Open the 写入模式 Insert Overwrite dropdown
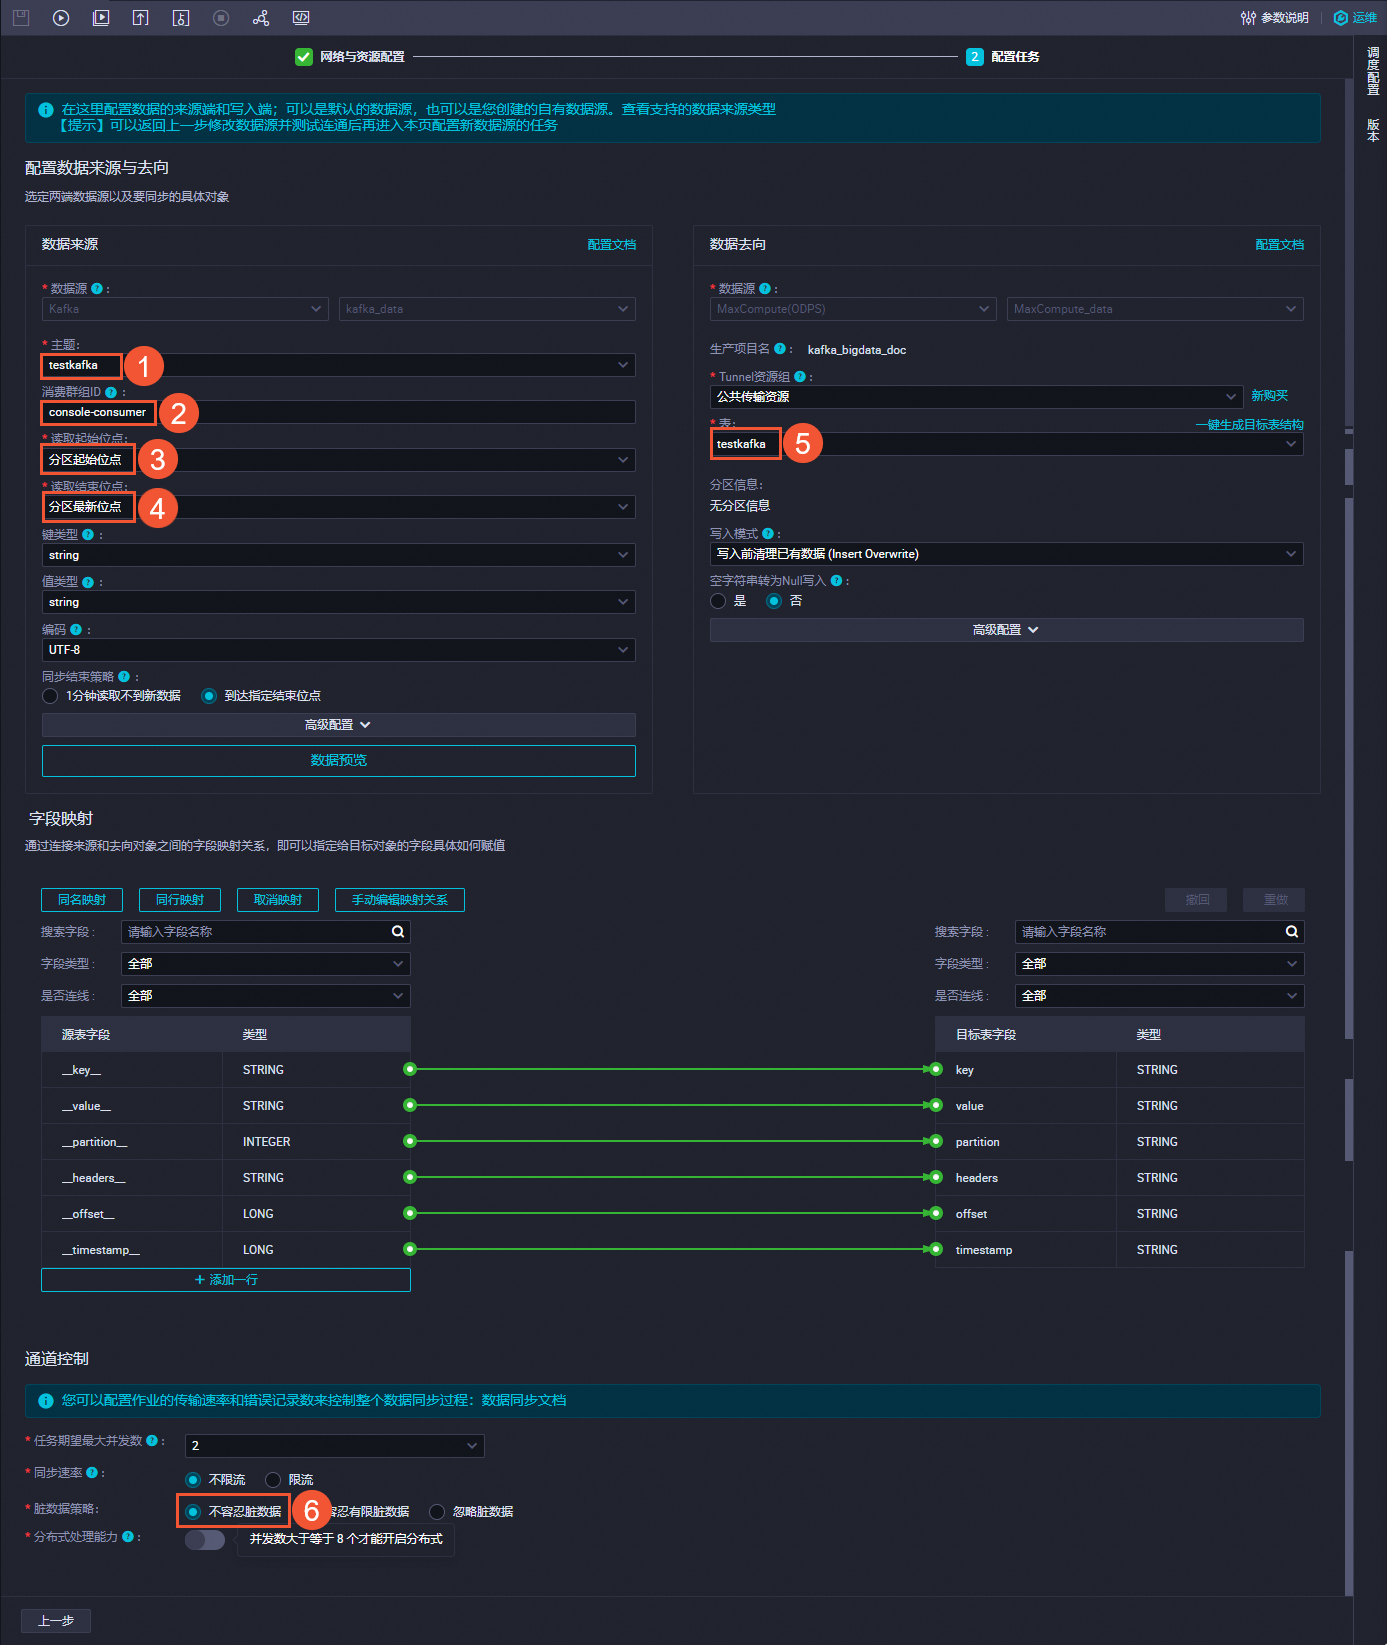 point(1006,554)
